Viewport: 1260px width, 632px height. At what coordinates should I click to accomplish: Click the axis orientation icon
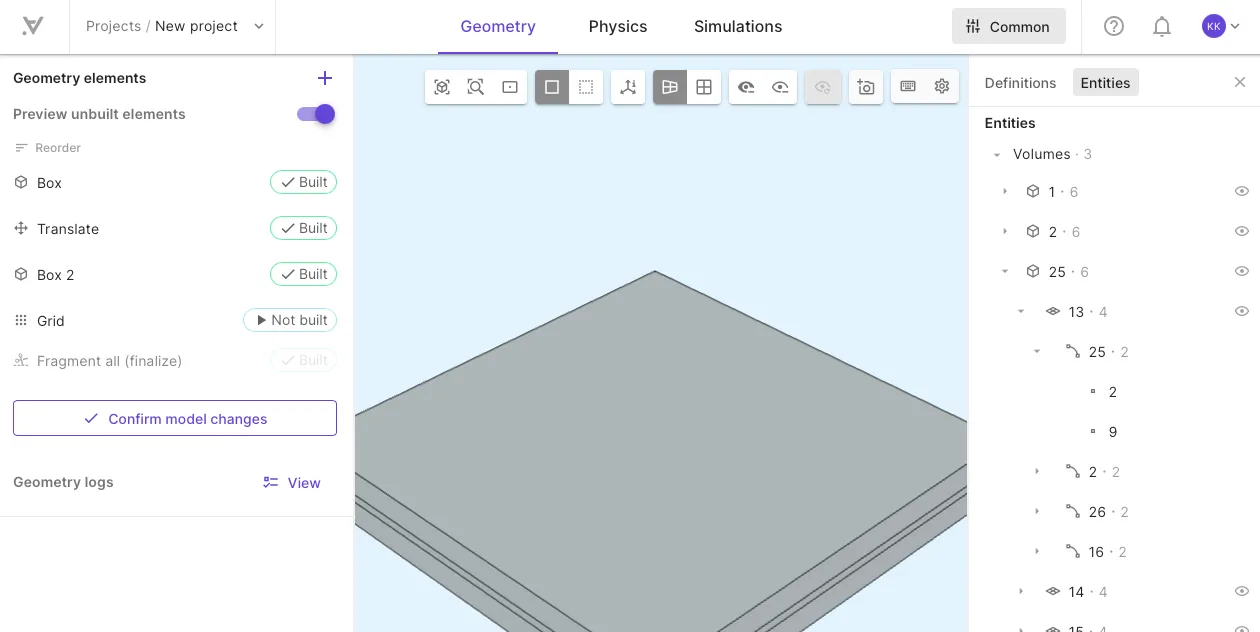click(628, 87)
